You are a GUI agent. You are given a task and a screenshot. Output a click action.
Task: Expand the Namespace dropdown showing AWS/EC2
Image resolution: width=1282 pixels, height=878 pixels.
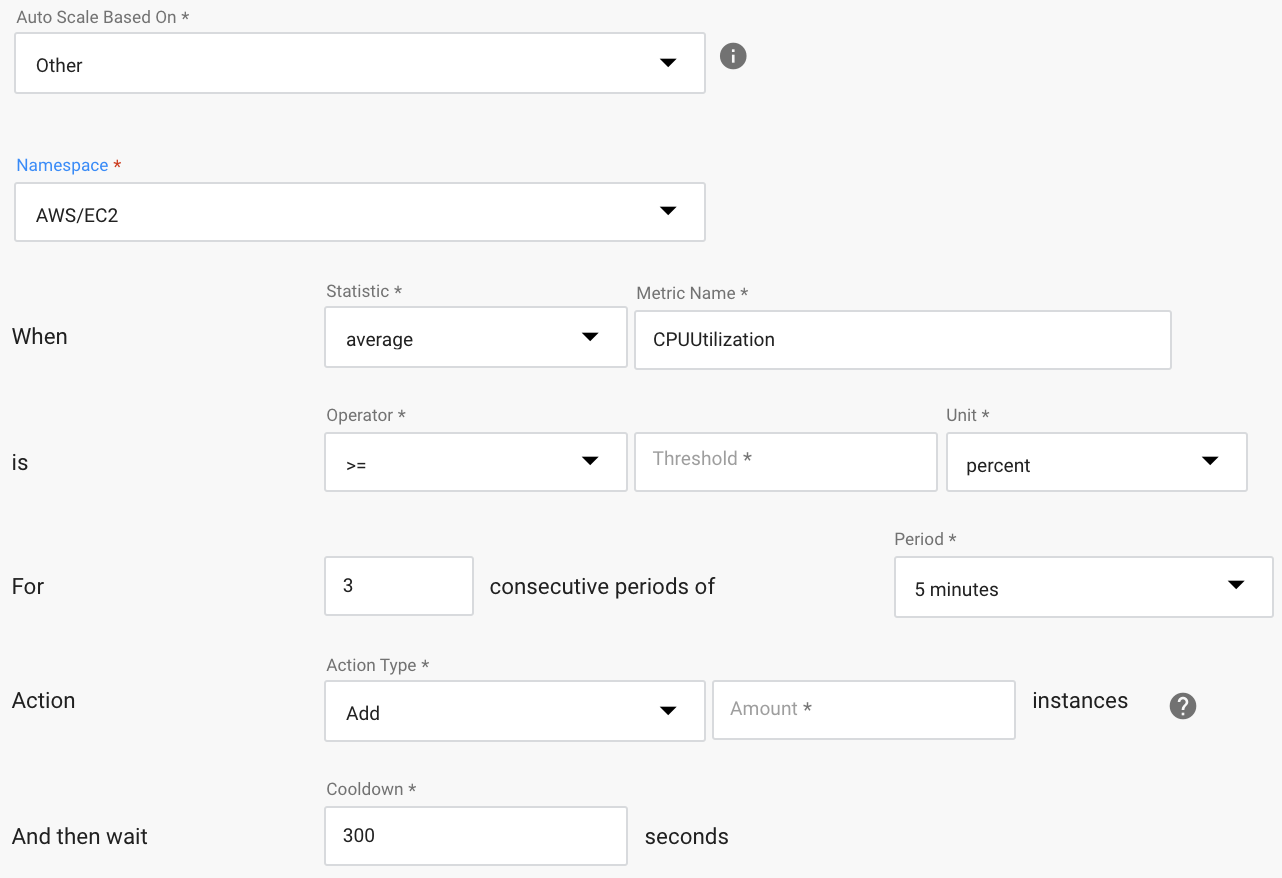click(x=359, y=212)
